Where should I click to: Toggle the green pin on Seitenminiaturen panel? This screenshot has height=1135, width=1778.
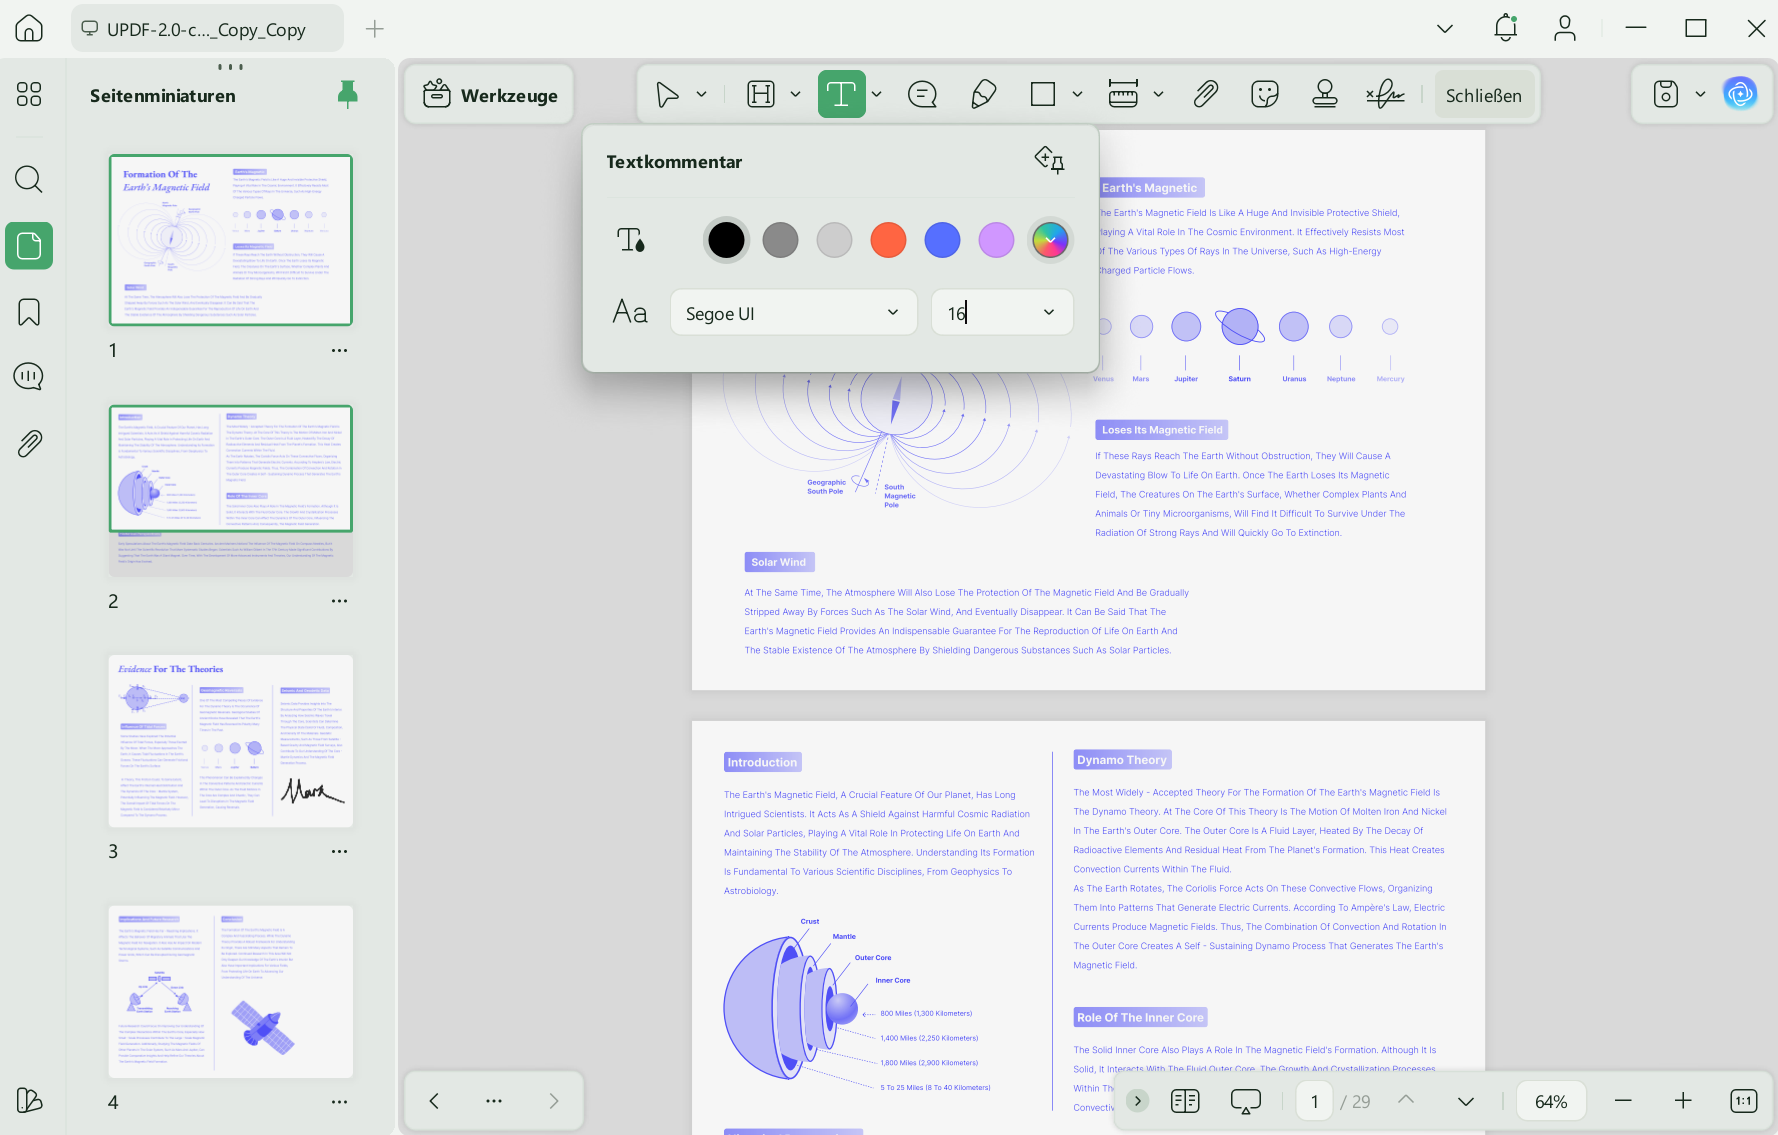pos(347,95)
